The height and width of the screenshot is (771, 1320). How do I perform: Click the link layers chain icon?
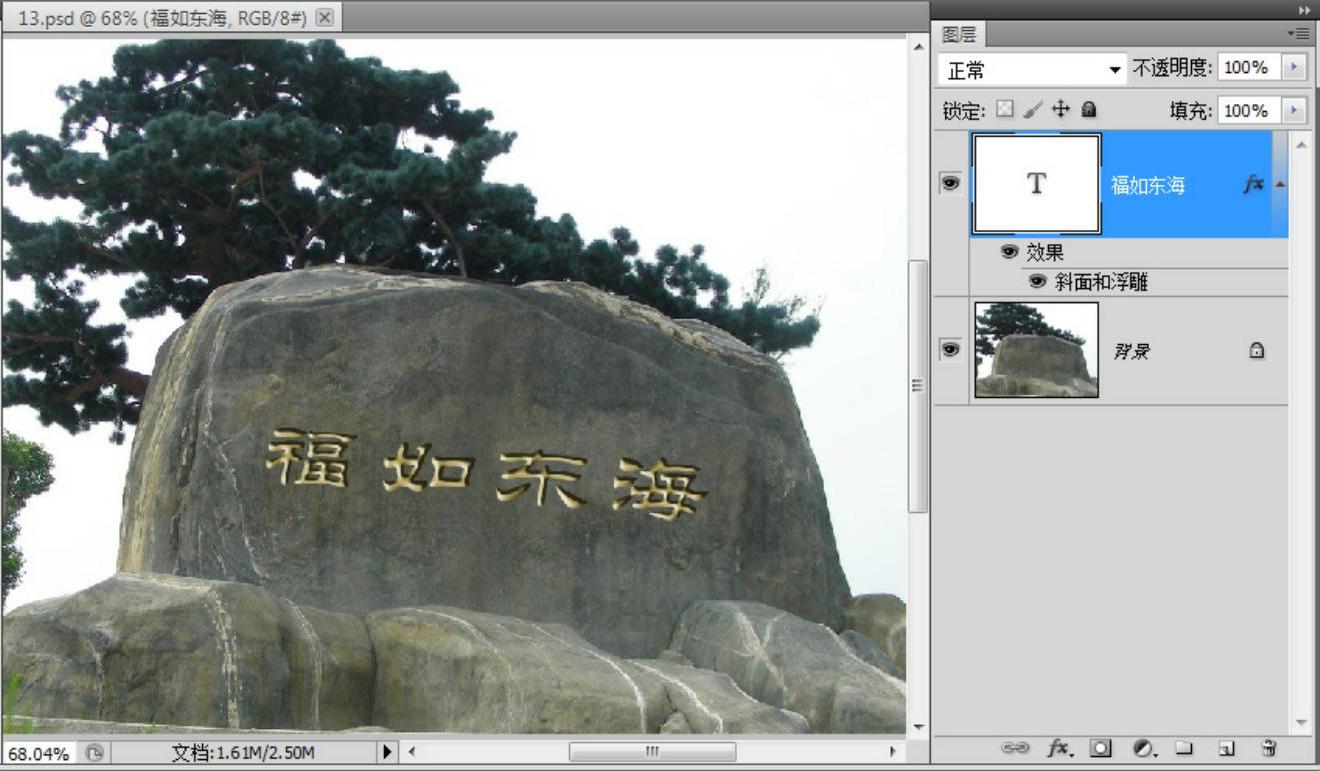(1015, 748)
